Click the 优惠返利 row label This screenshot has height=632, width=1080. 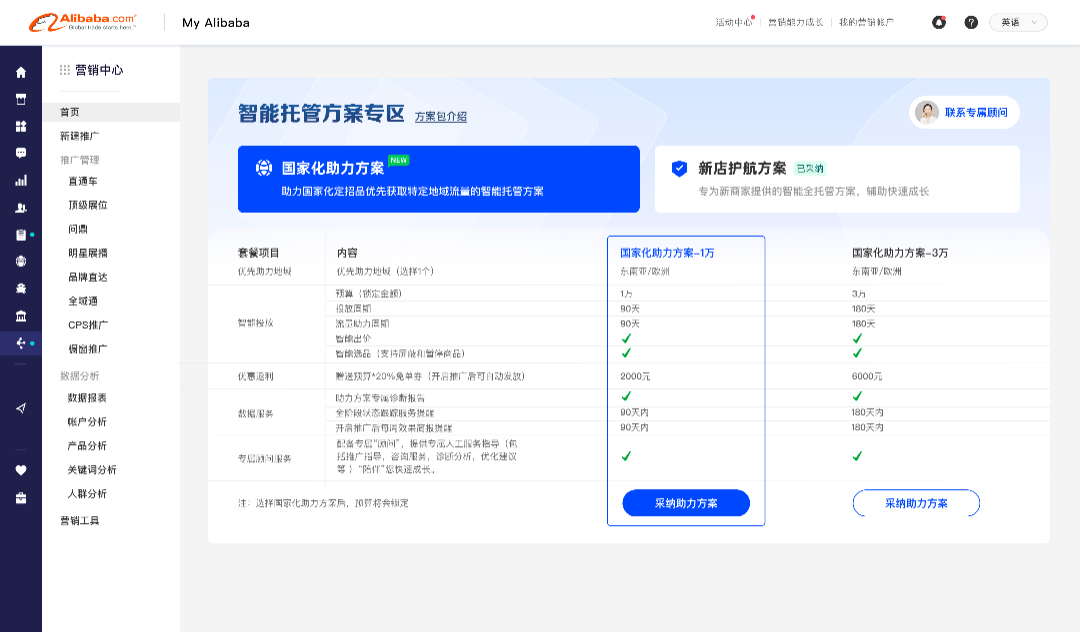[256, 377]
